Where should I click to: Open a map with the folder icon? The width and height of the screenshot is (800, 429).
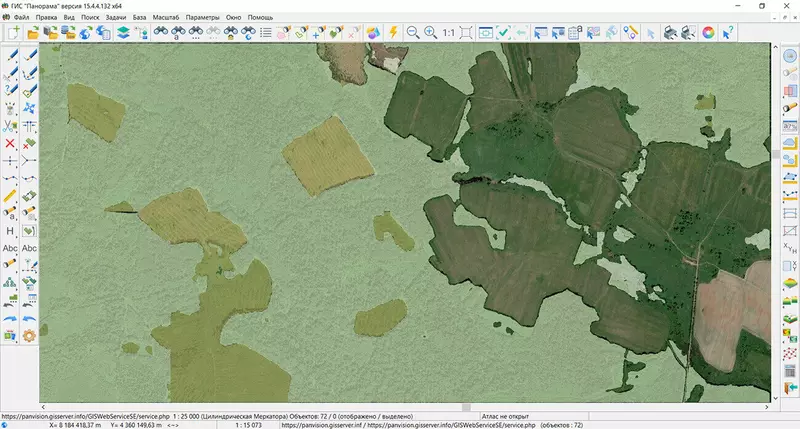coord(32,33)
